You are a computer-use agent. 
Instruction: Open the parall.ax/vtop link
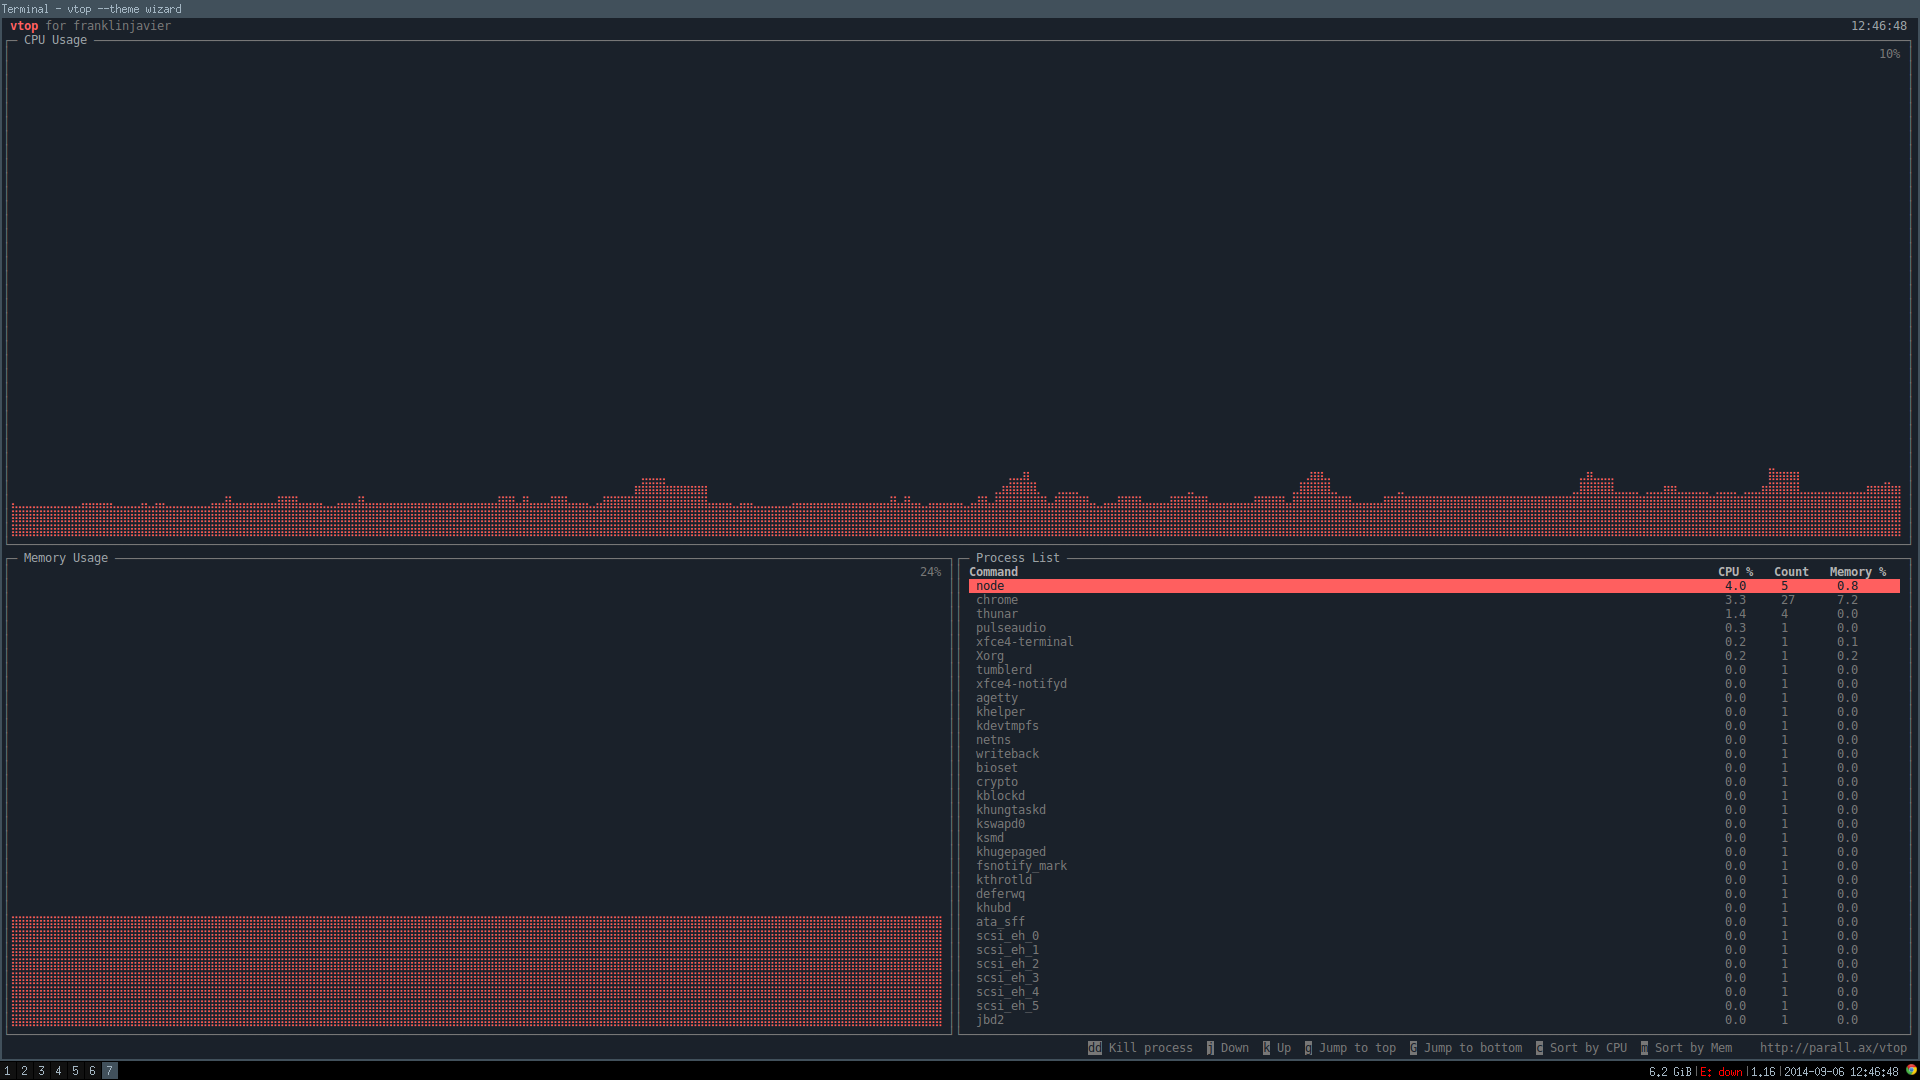coord(1832,1048)
